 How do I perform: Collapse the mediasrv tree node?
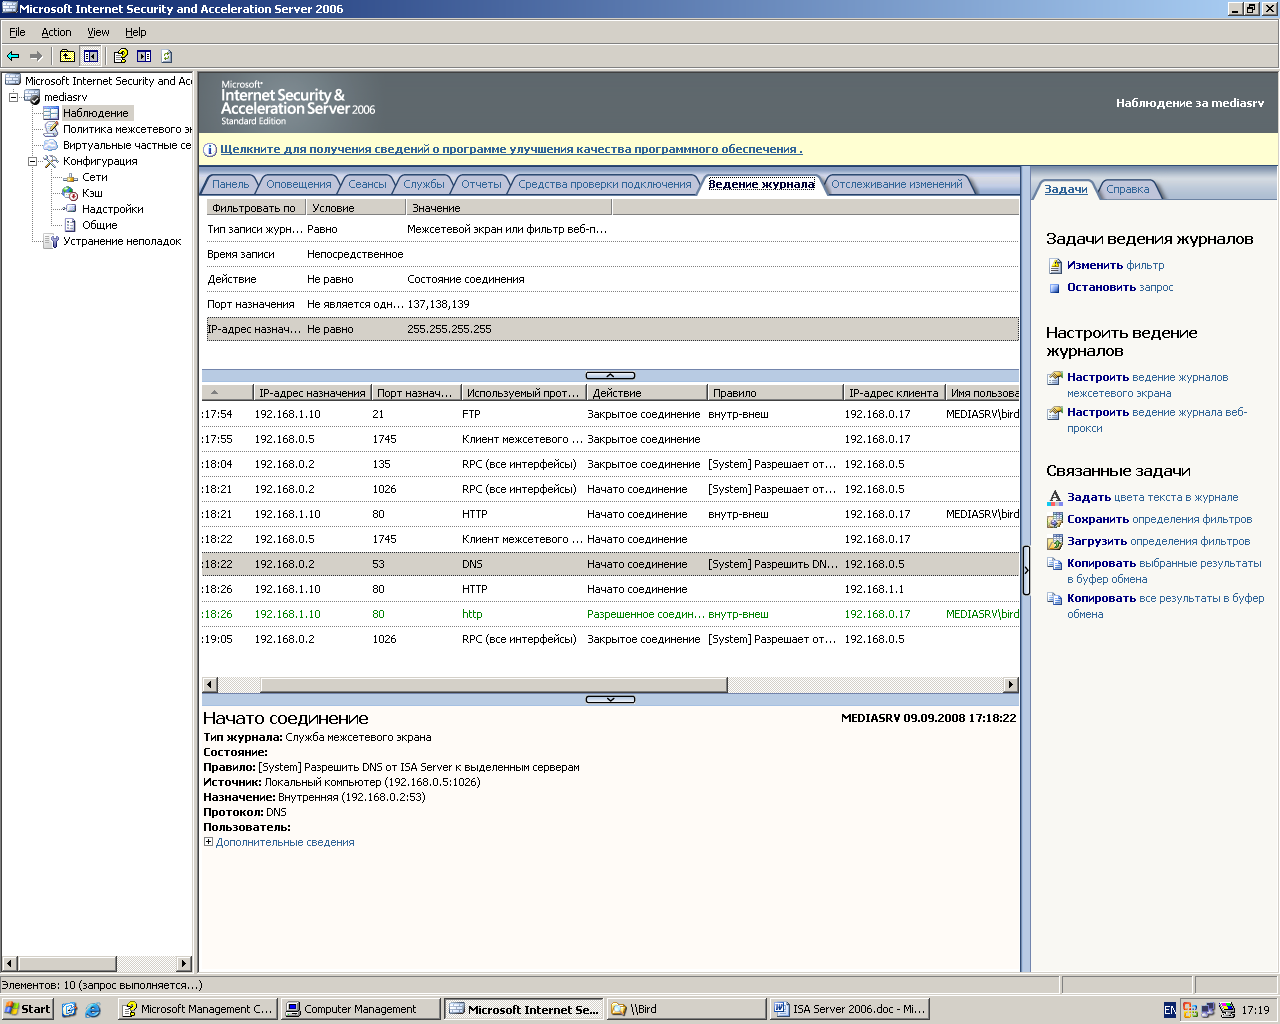coord(14,97)
